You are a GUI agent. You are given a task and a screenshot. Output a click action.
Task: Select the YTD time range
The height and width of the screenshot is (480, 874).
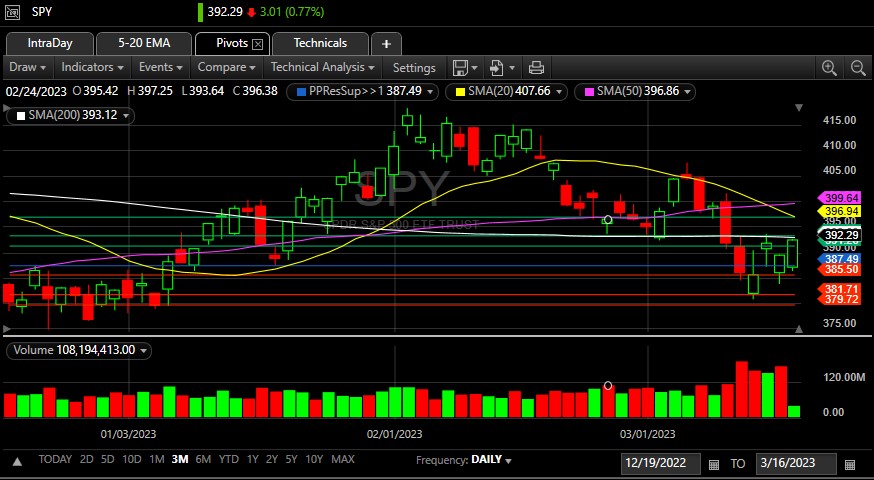[229, 460]
